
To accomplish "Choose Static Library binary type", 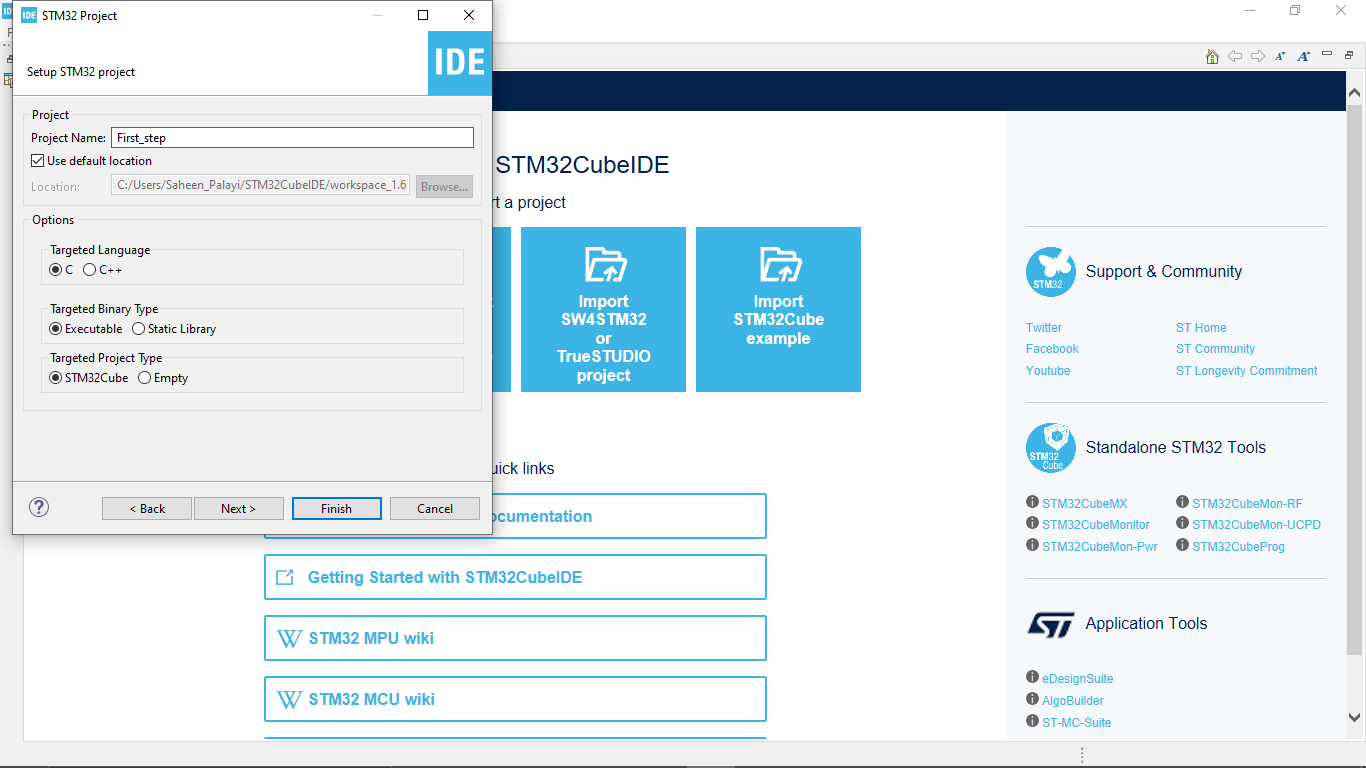I will 139,328.
